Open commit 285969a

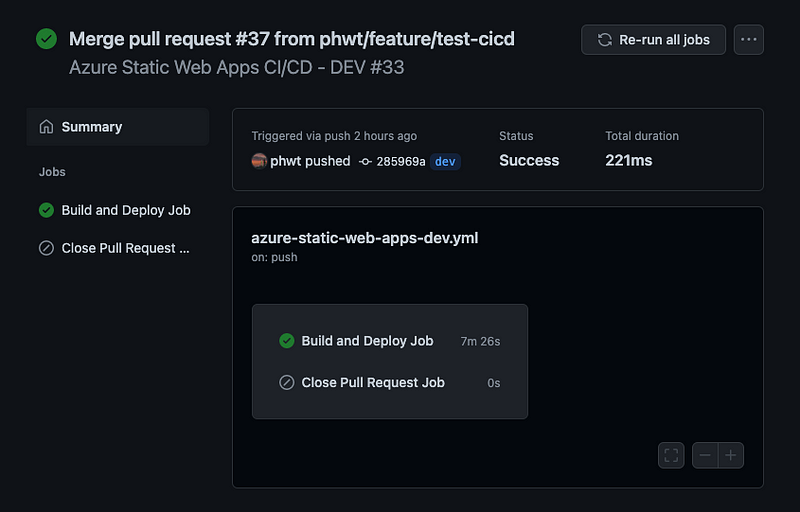pos(401,162)
